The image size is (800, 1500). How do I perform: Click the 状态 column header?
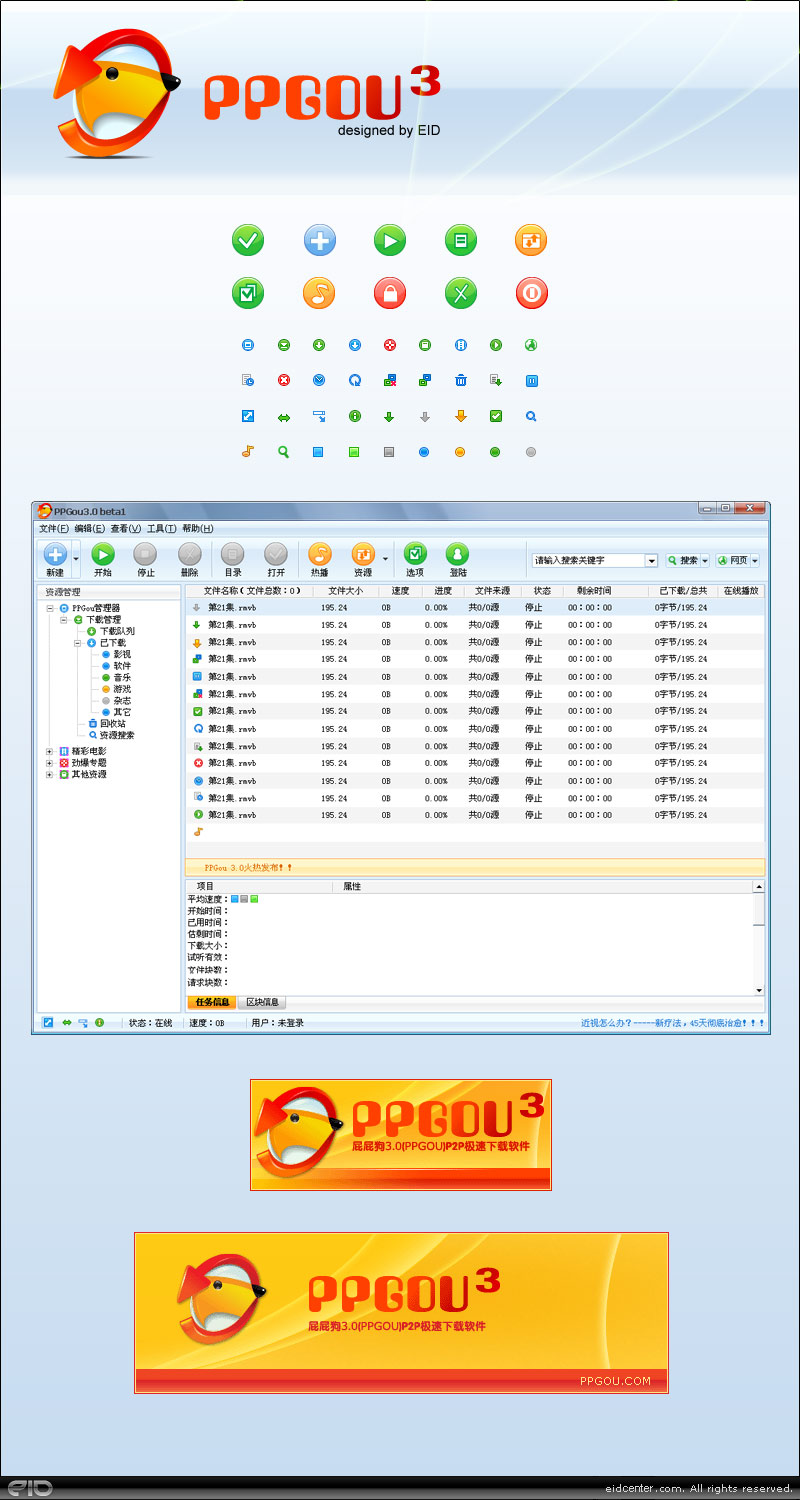point(541,591)
